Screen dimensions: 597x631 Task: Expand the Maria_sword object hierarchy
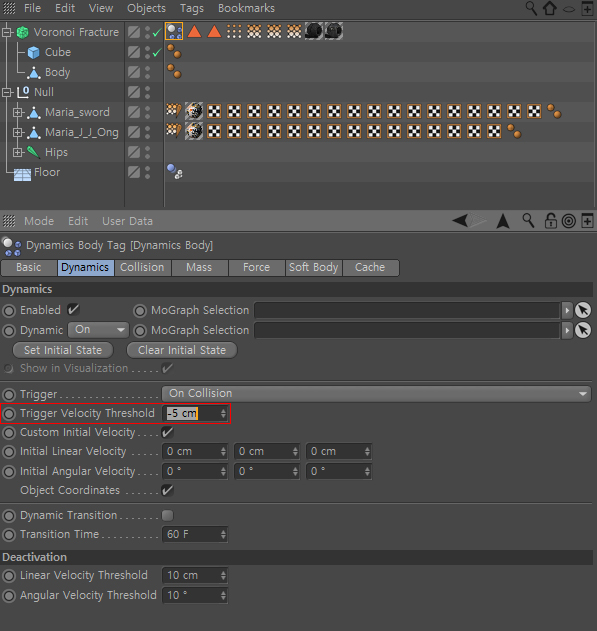(x=17, y=112)
